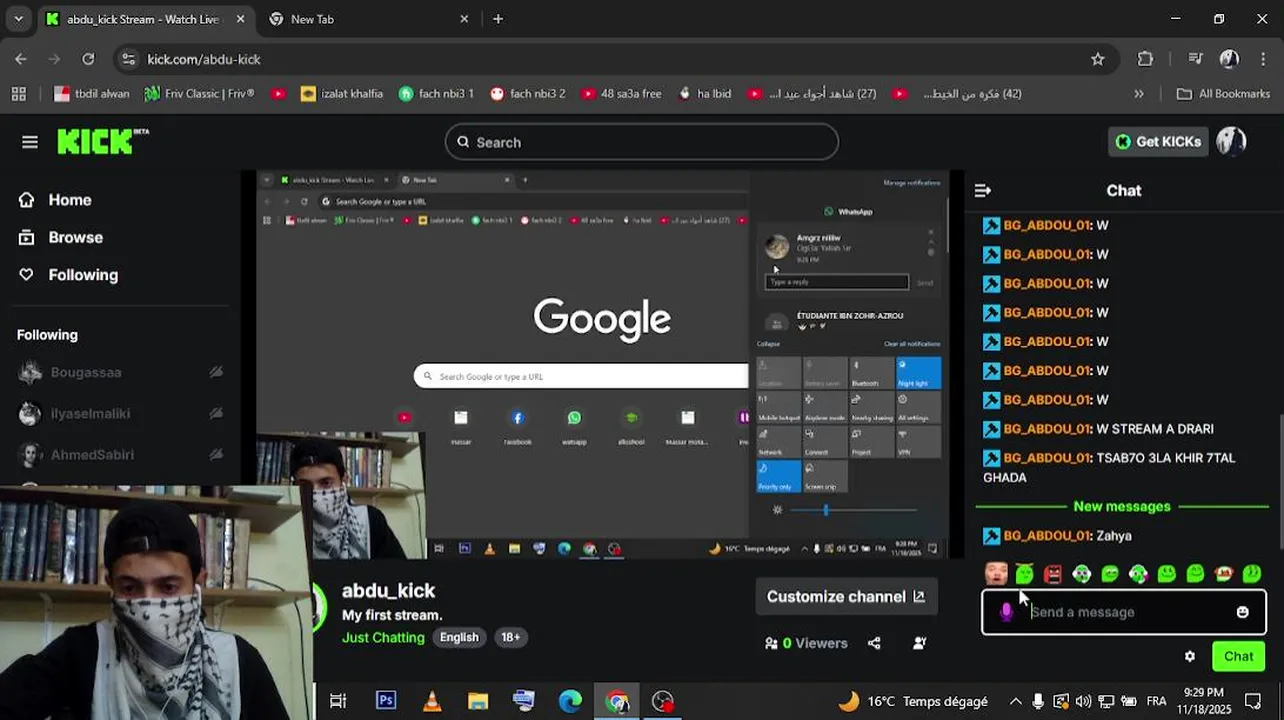Open the bookmarks apps grid icon
This screenshot has height=720, width=1284.
click(18, 94)
